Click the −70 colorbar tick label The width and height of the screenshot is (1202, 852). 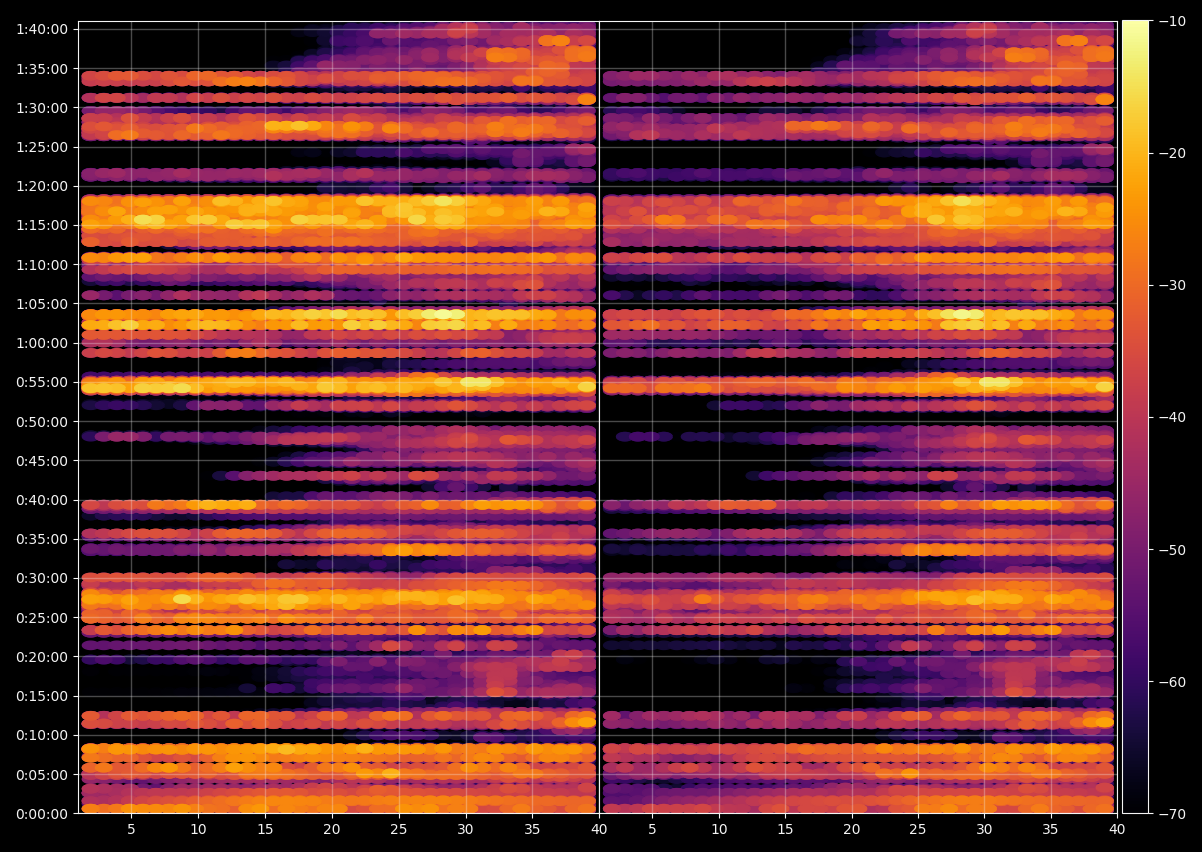(1172, 814)
